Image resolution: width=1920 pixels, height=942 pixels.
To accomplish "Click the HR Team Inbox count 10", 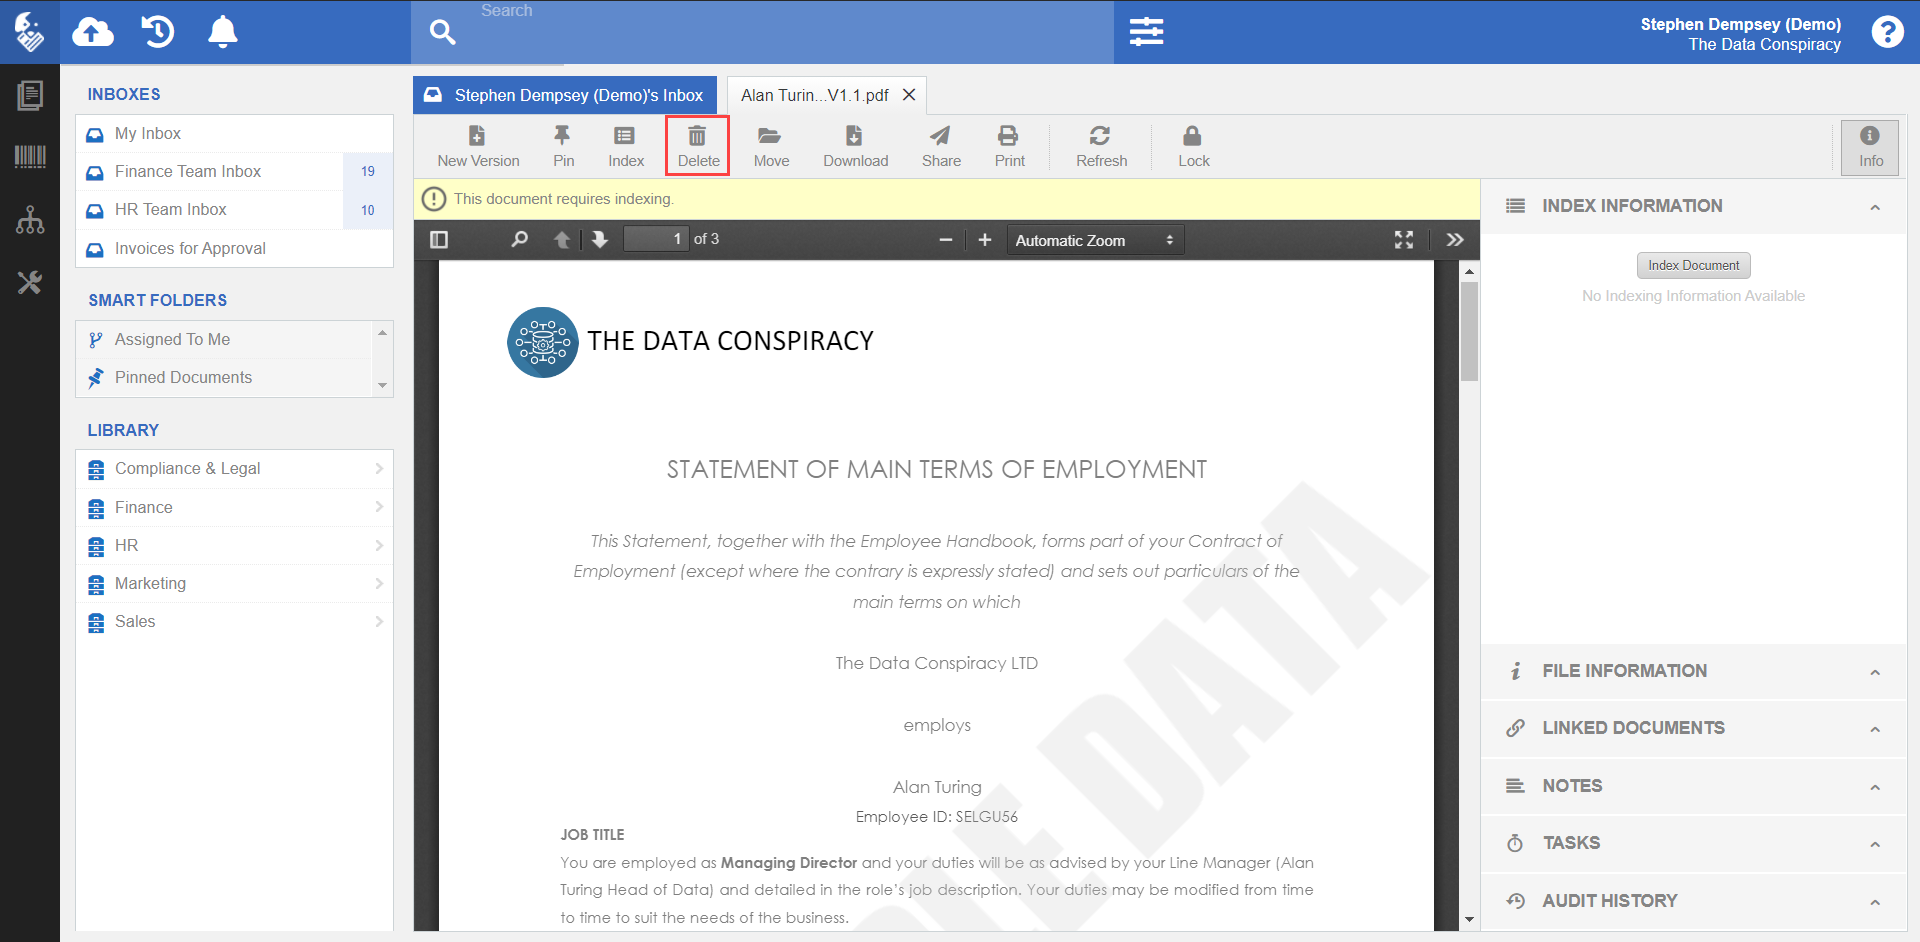I will [368, 210].
